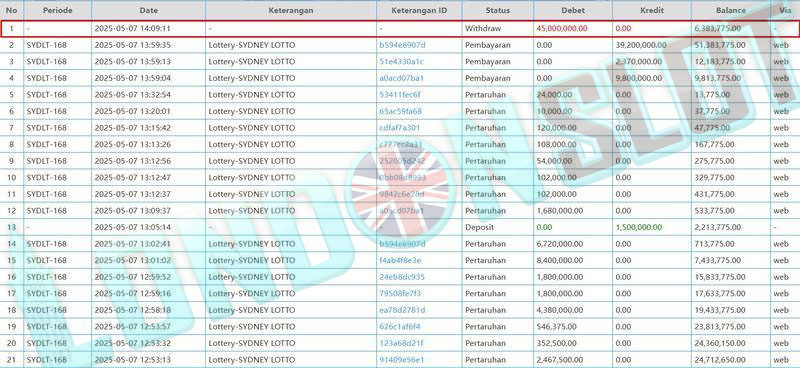Select the 626c1af6f4 transaction link
This screenshot has width=800, height=368.
(x=399, y=327)
